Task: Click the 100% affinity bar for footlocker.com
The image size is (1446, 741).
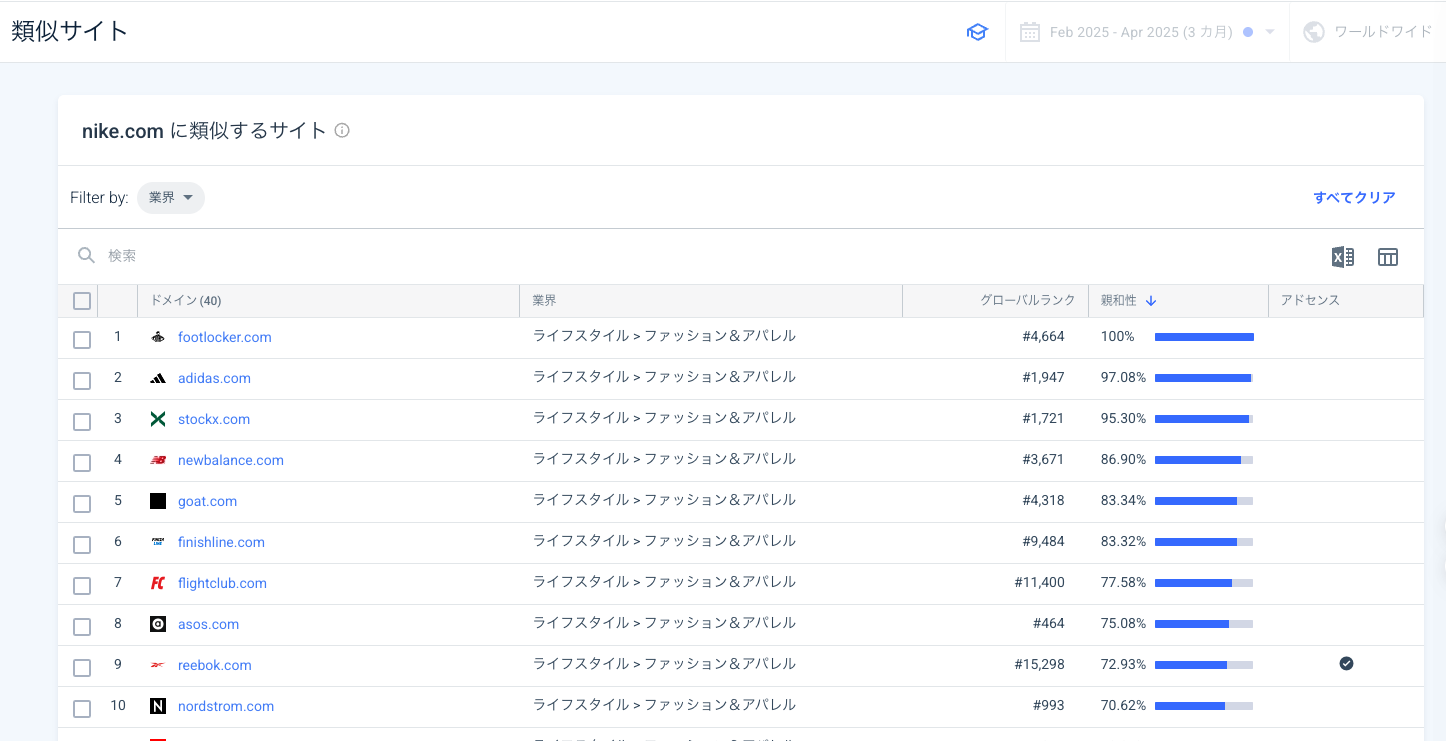Action: [1204, 337]
